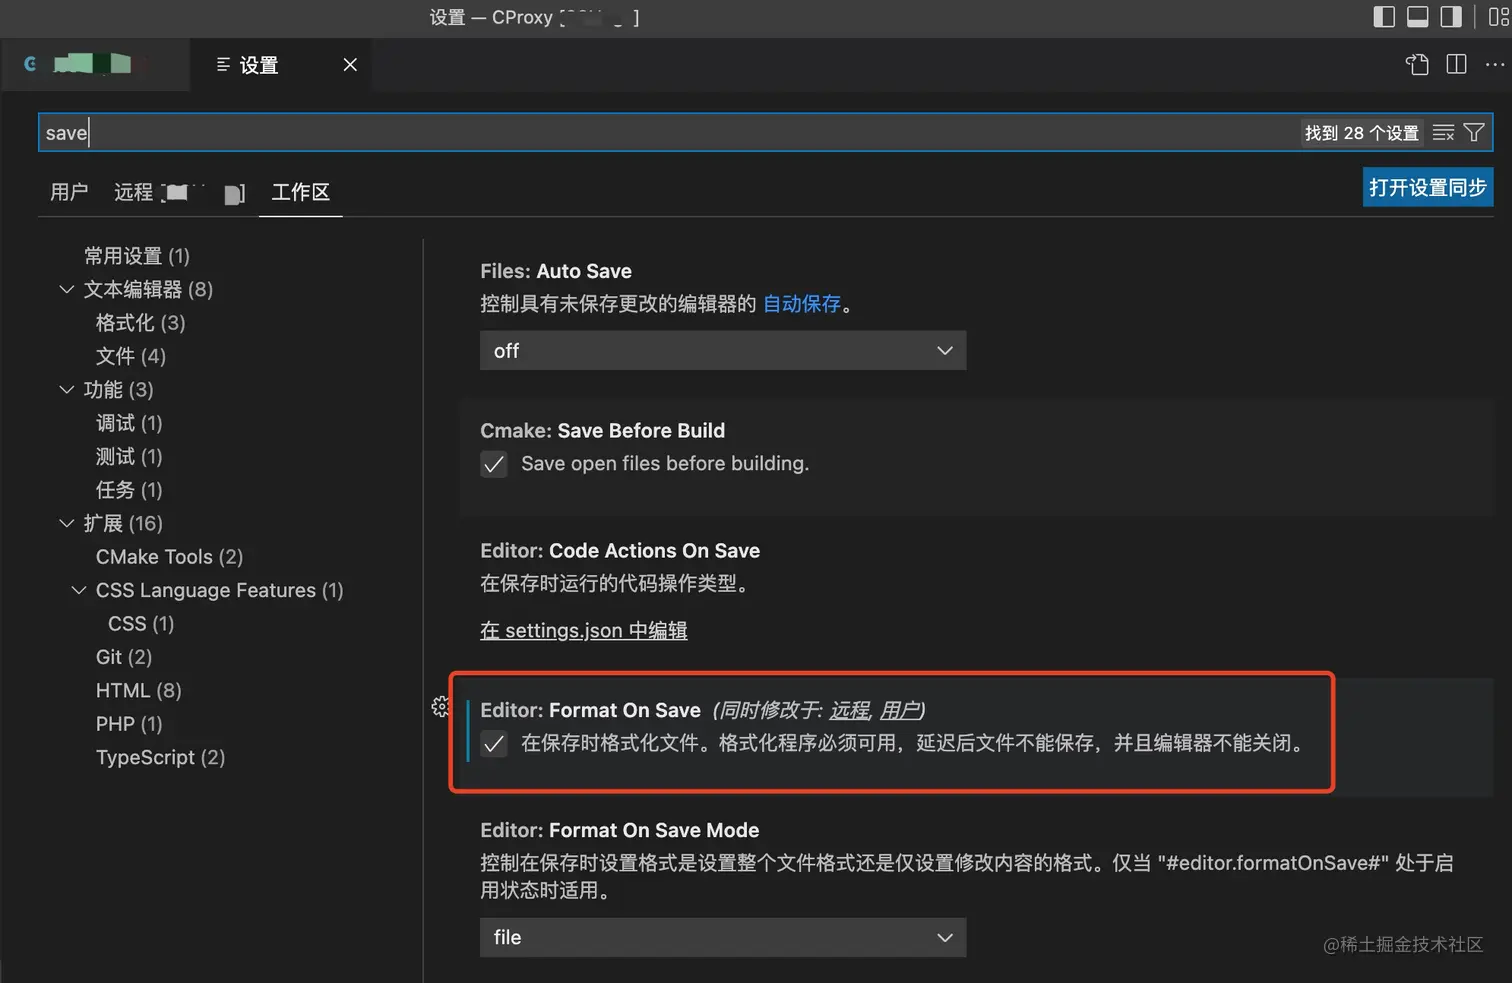This screenshot has width=1512, height=983.
Task: Select 格式化 (3) tree item
Action: tap(140, 323)
